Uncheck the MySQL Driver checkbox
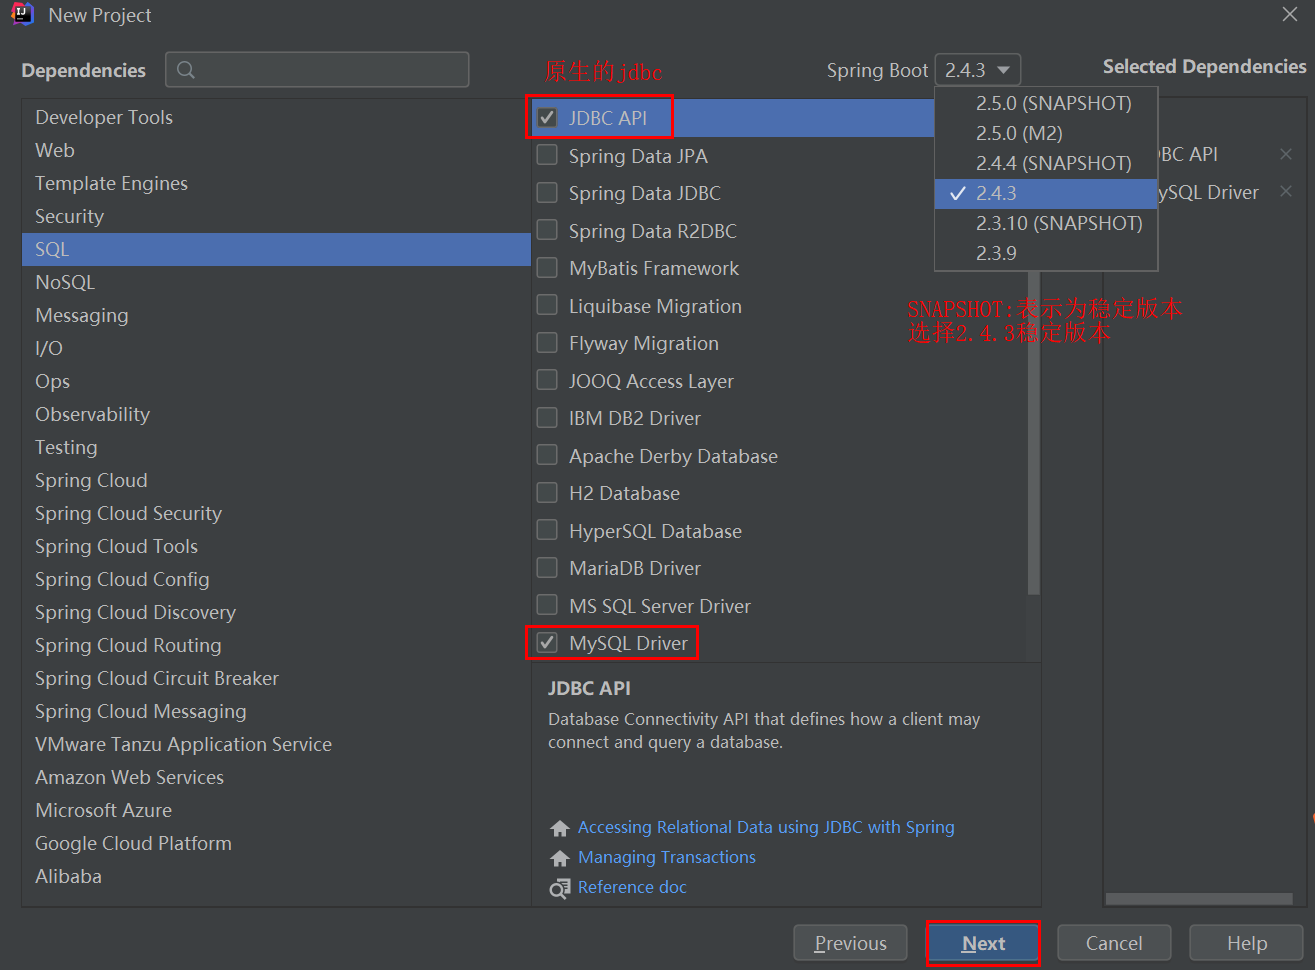The width and height of the screenshot is (1315, 970). [x=547, y=642]
